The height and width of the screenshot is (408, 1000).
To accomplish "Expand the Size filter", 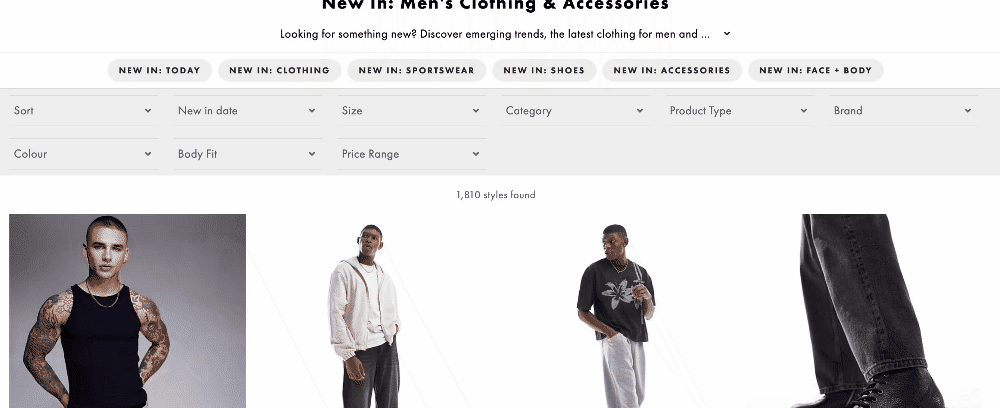I will tap(411, 110).
